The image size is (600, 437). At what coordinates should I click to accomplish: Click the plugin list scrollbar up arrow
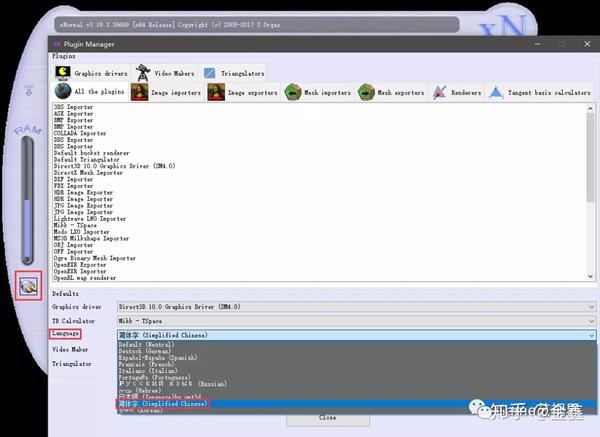[590, 109]
